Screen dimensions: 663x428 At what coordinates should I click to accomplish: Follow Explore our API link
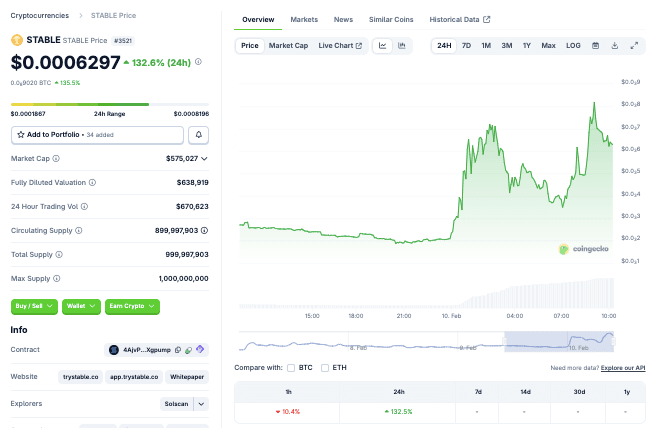623,368
